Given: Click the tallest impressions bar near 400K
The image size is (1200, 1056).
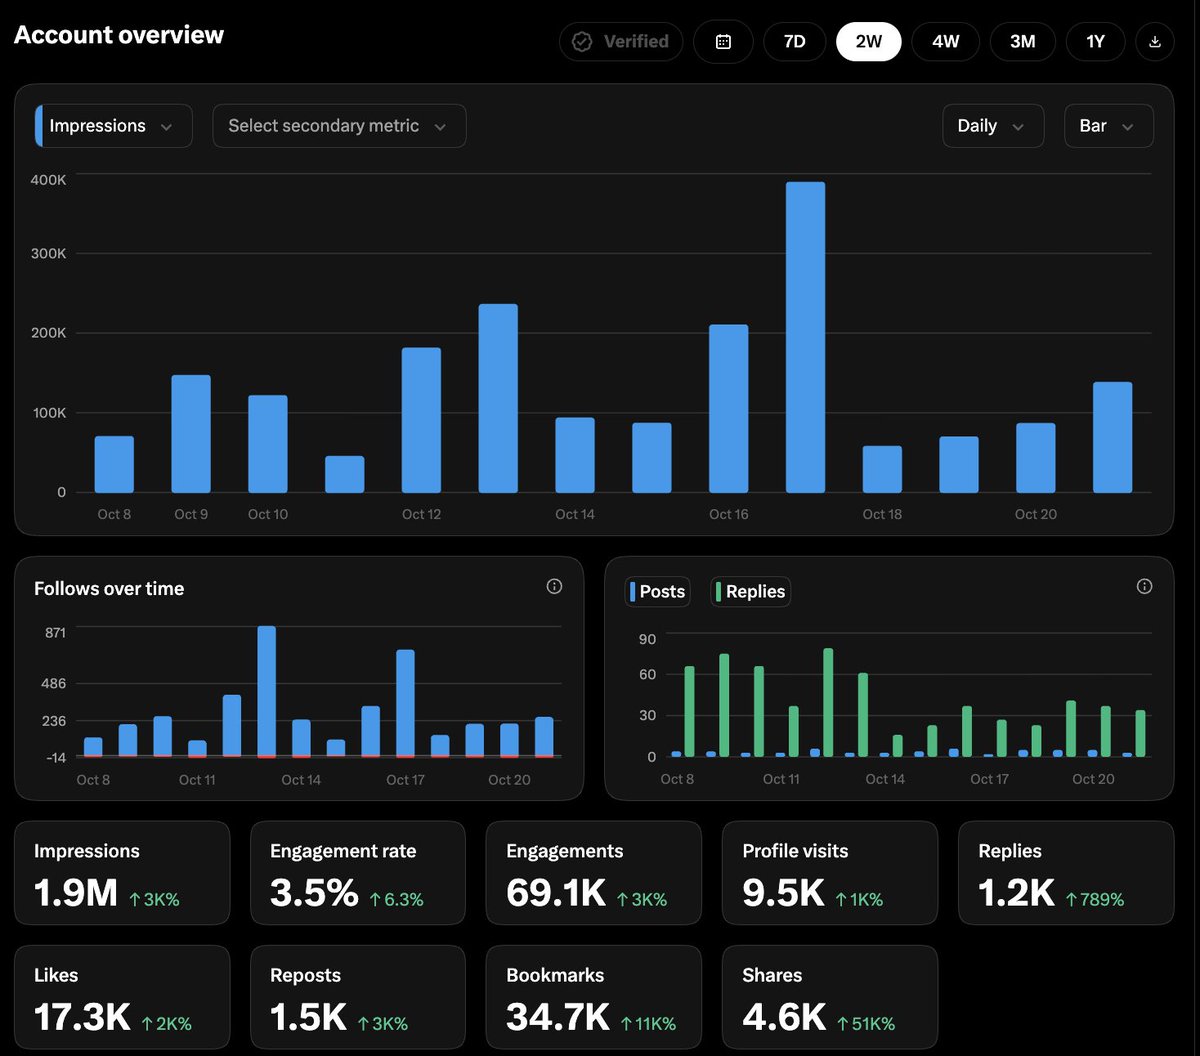Looking at the screenshot, I should 805,337.
